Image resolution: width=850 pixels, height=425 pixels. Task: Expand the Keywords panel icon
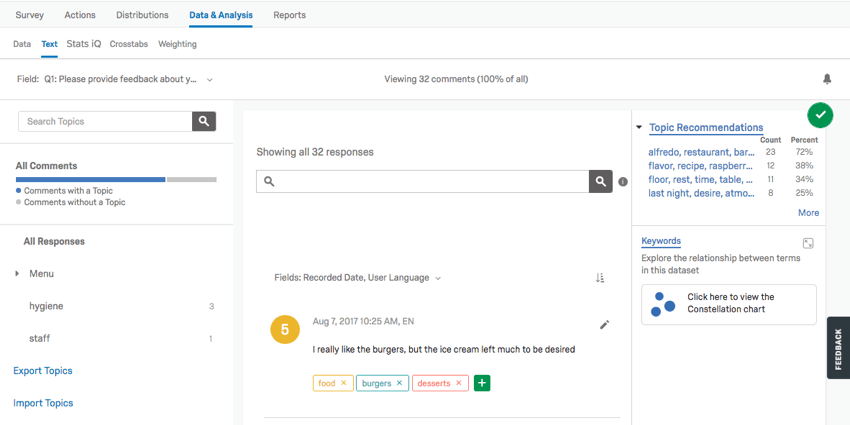tap(808, 243)
